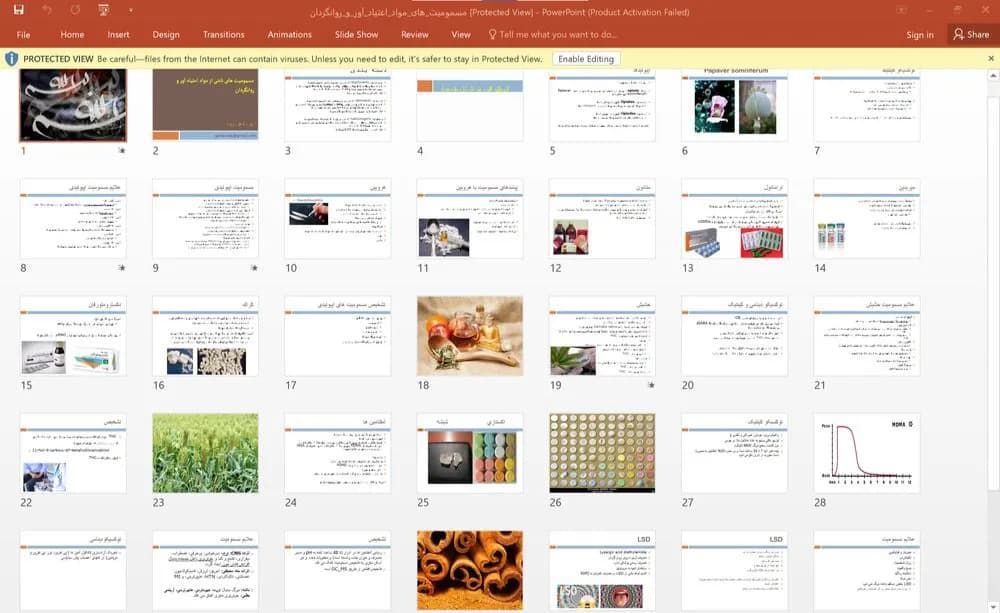1000x613 pixels.
Task: Dismiss the Protected View message bar
Action: [991, 59]
